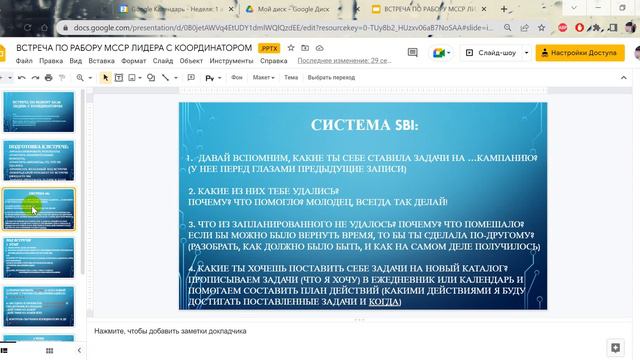Star the presentation next to PPTX badge
This screenshot has height=360, width=640.
(x=291, y=48)
